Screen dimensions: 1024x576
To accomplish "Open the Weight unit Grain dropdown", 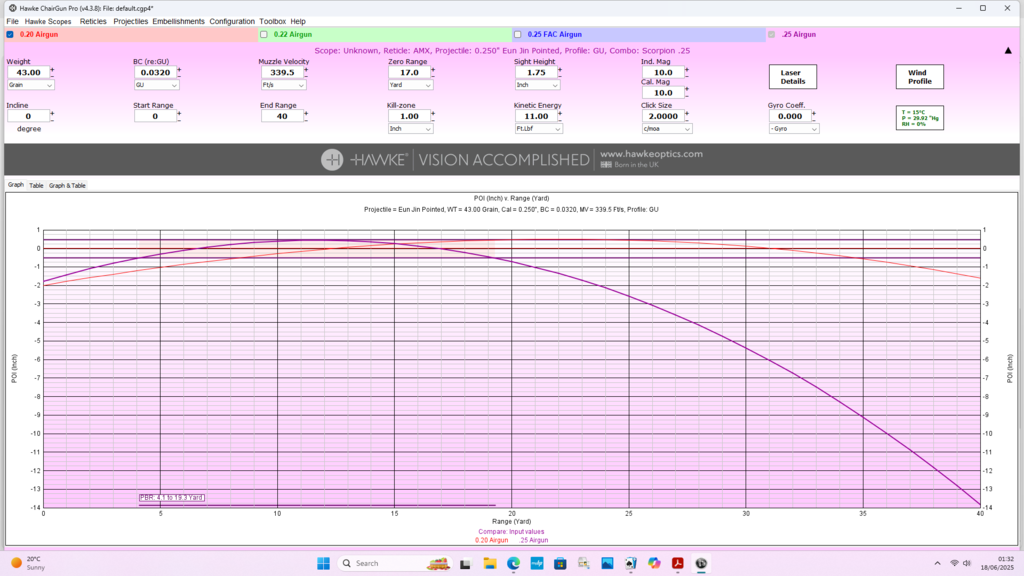I will pos(30,85).
